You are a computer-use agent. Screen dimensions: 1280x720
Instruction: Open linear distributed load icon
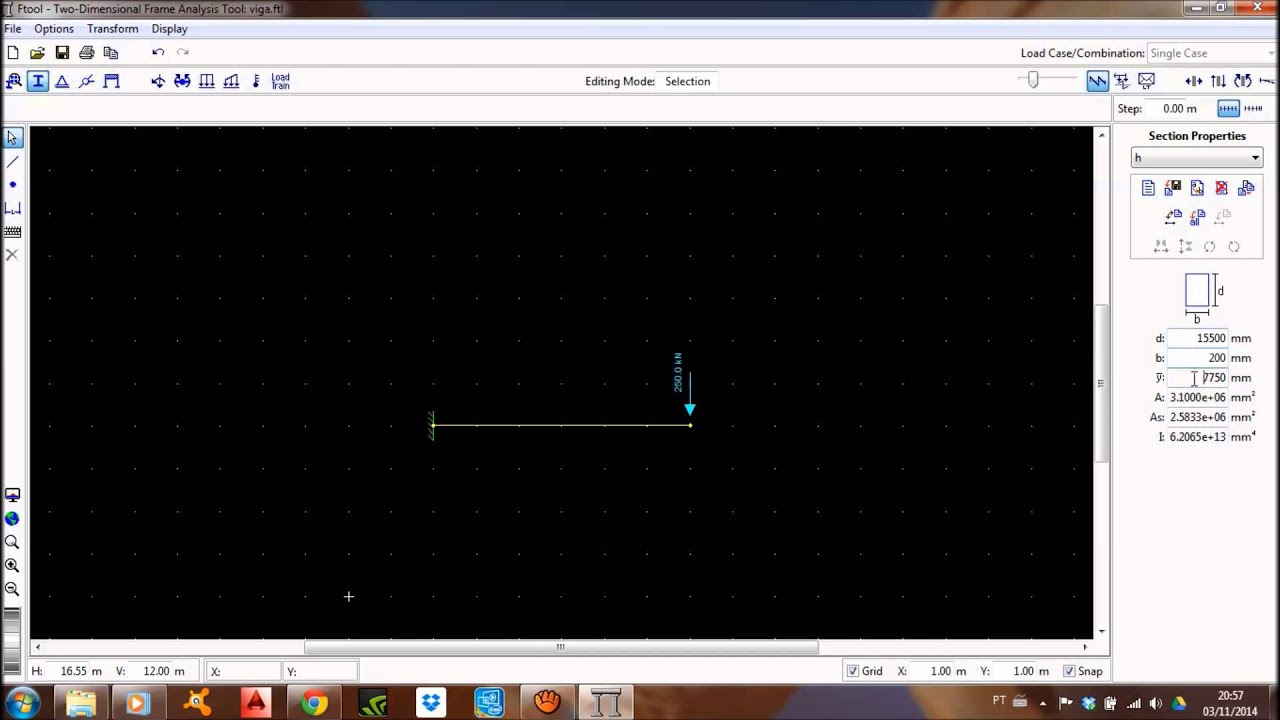click(231, 81)
